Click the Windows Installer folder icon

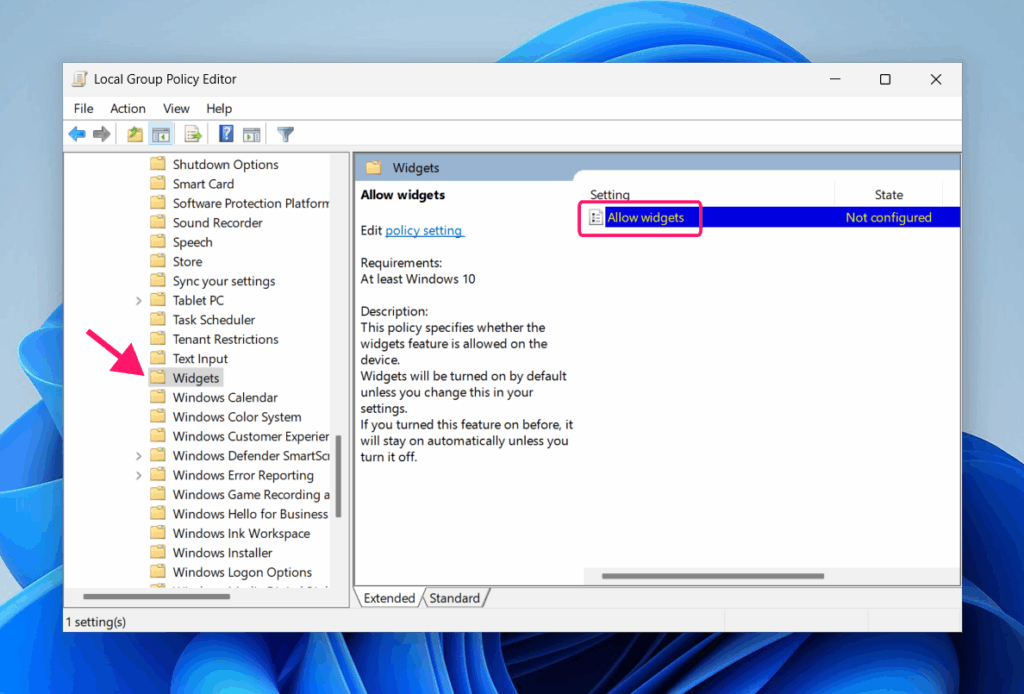[157, 552]
